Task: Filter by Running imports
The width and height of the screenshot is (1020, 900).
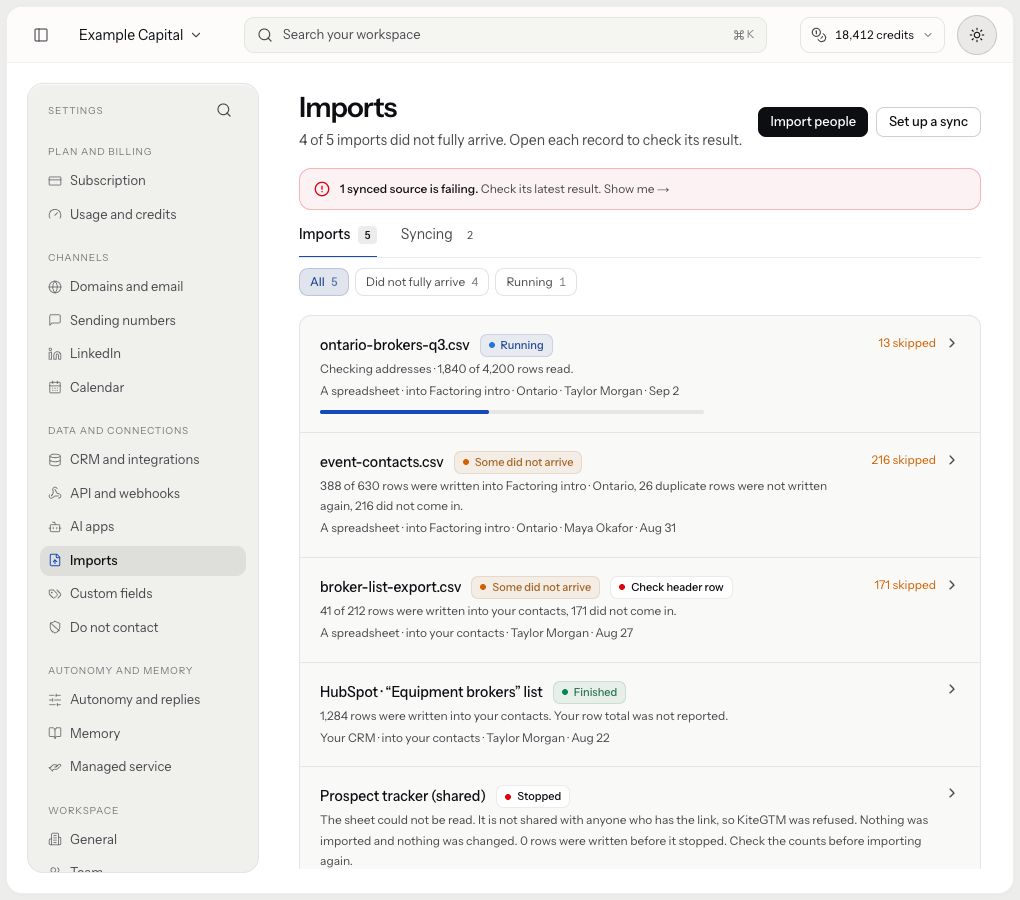Action: pyautogui.click(x=535, y=282)
